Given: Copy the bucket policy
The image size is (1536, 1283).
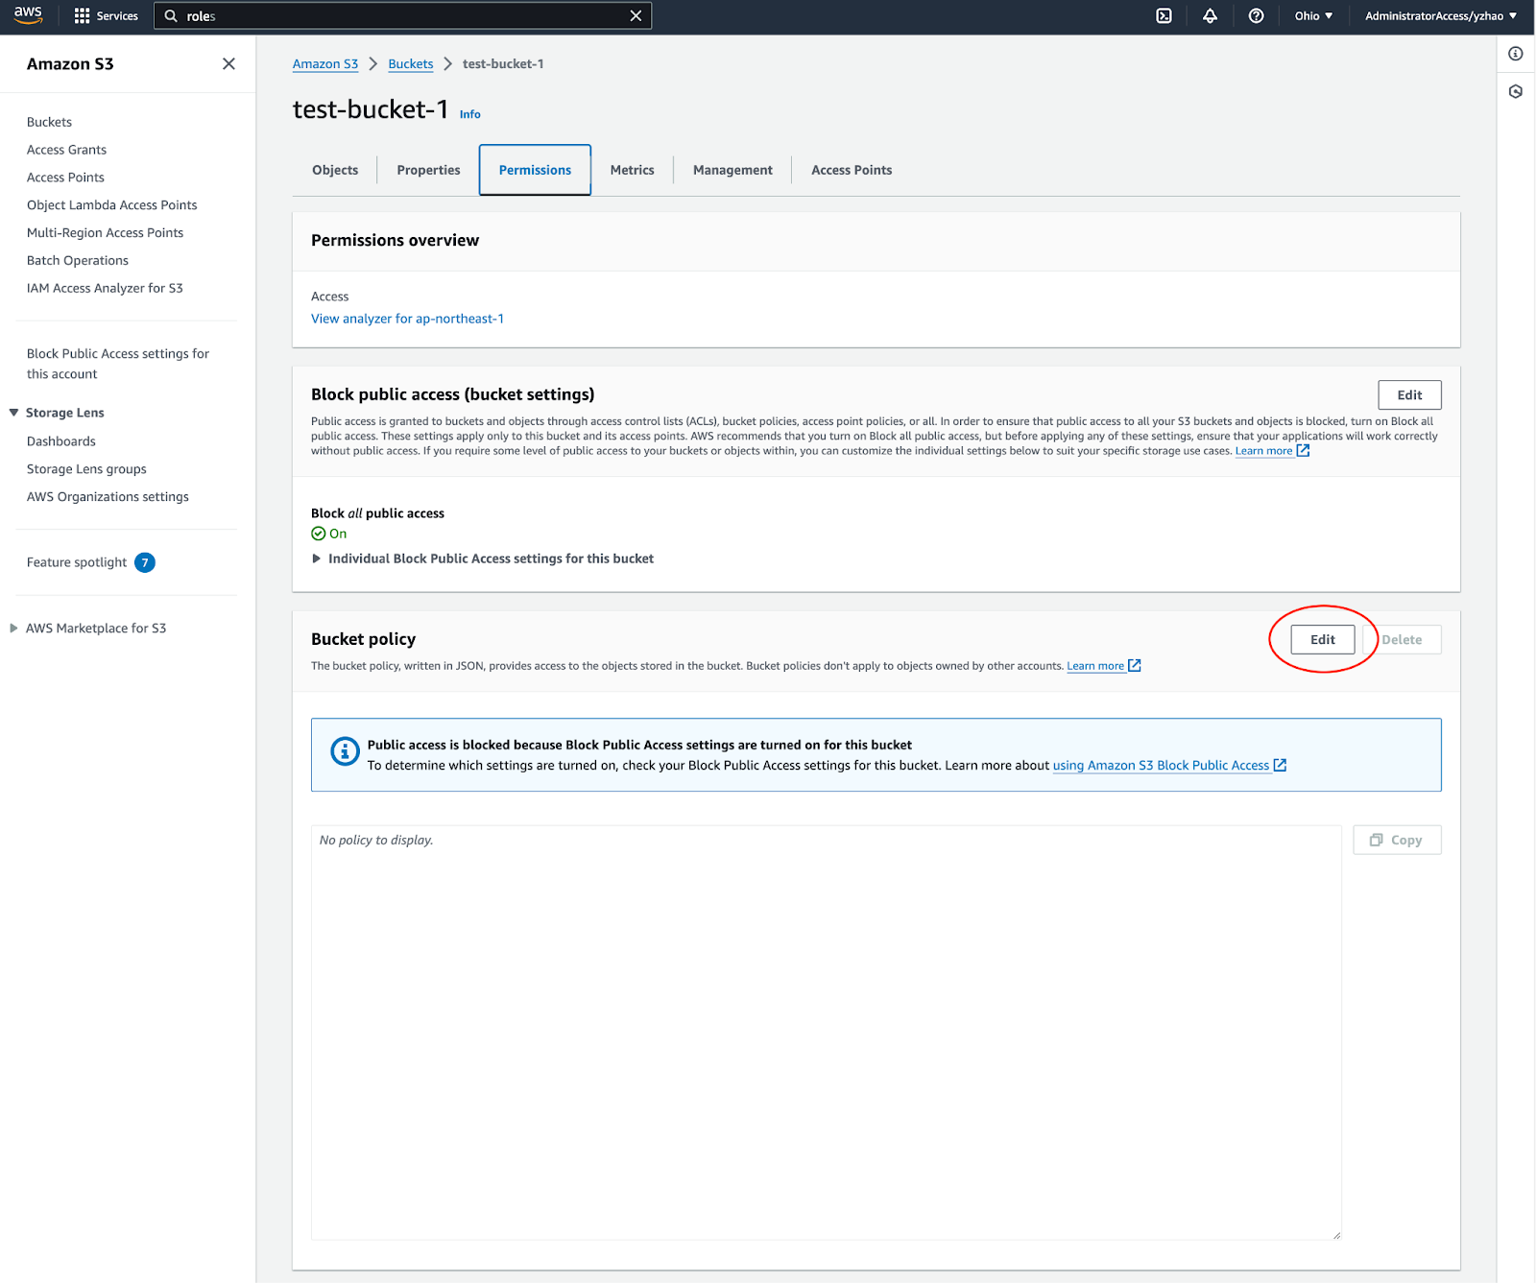Looking at the screenshot, I should click(1396, 840).
